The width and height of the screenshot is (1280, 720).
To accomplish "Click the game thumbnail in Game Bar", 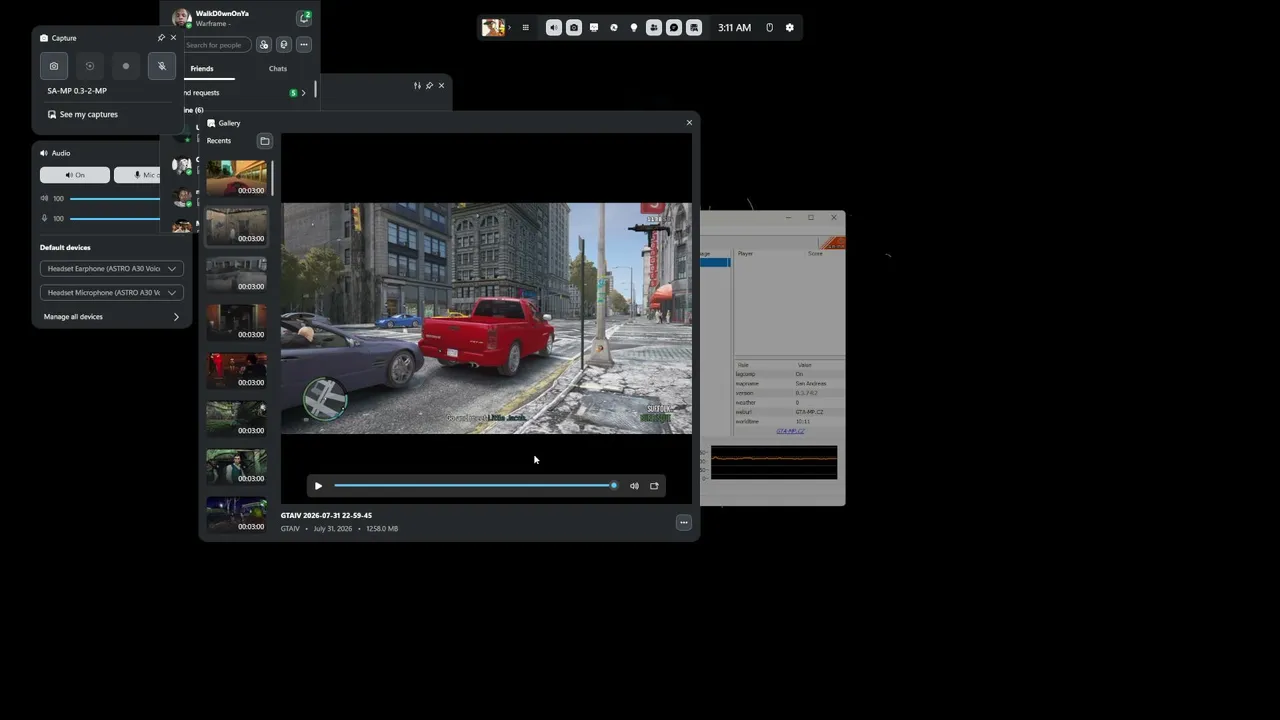I will coord(493,28).
